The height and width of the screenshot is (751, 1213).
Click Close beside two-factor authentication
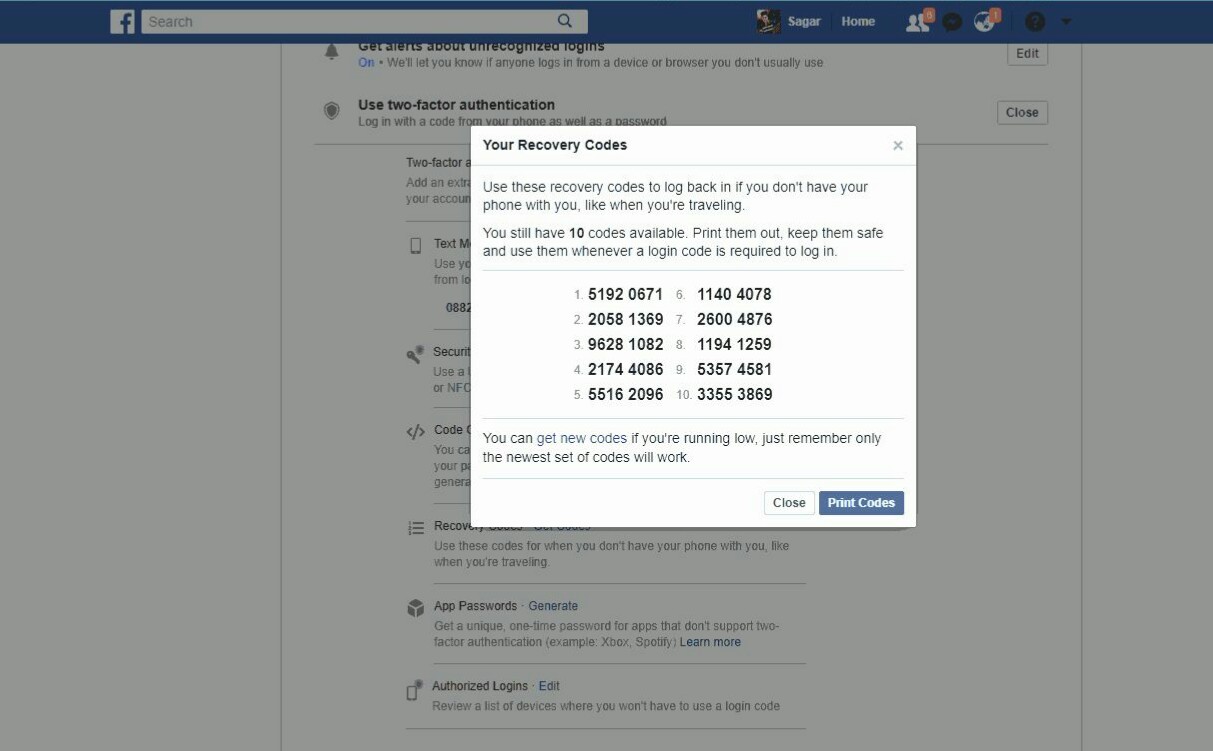(x=1022, y=113)
